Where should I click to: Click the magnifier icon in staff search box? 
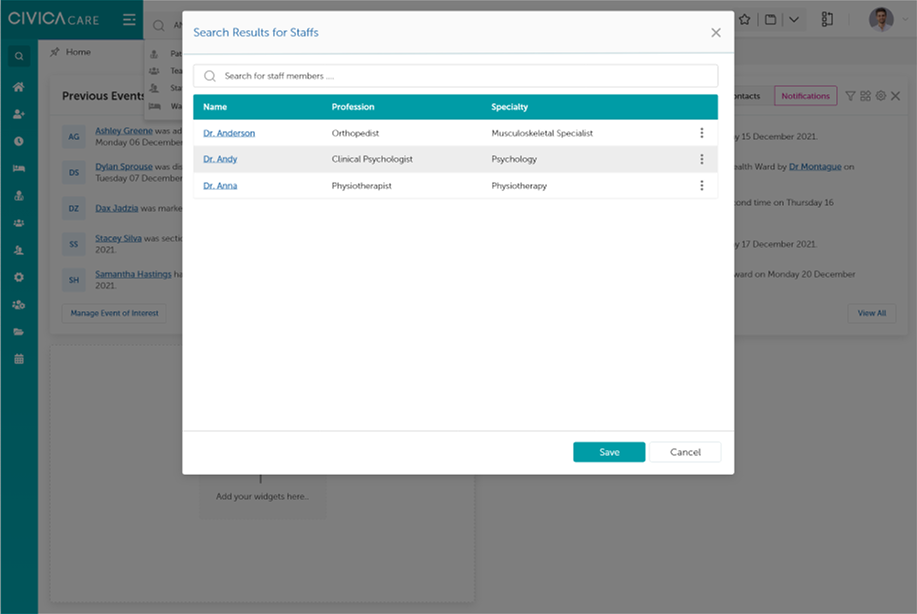point(210,76)
